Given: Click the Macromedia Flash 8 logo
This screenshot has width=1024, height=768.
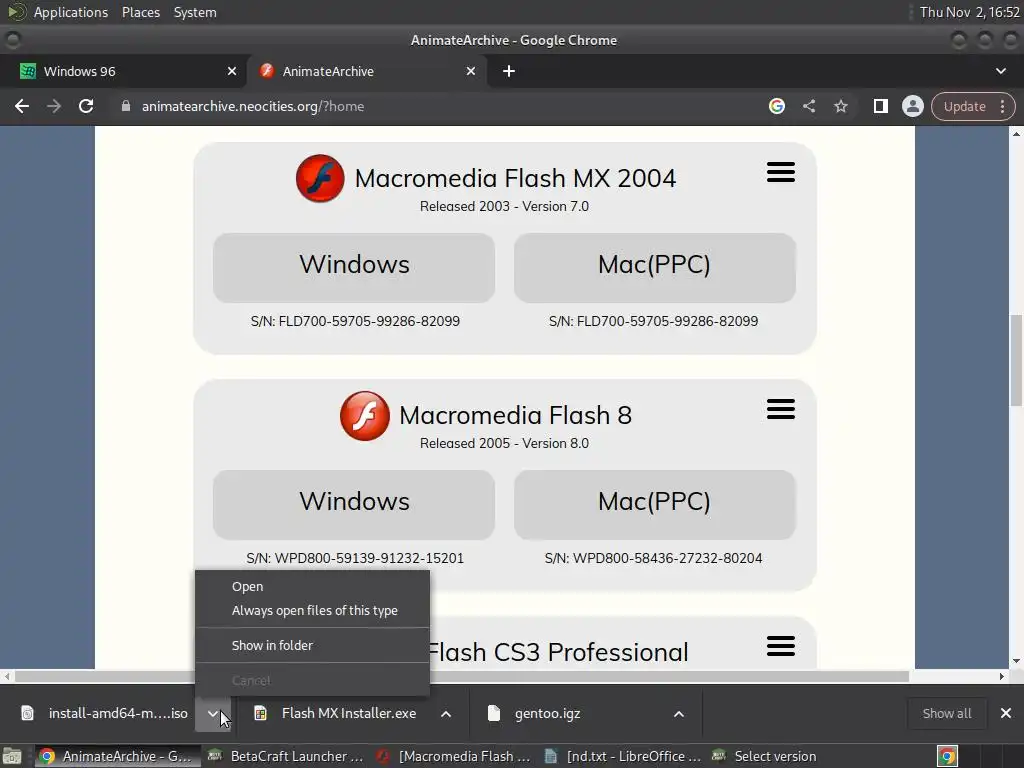Looking at the screenshot, I should coord(364,415).
